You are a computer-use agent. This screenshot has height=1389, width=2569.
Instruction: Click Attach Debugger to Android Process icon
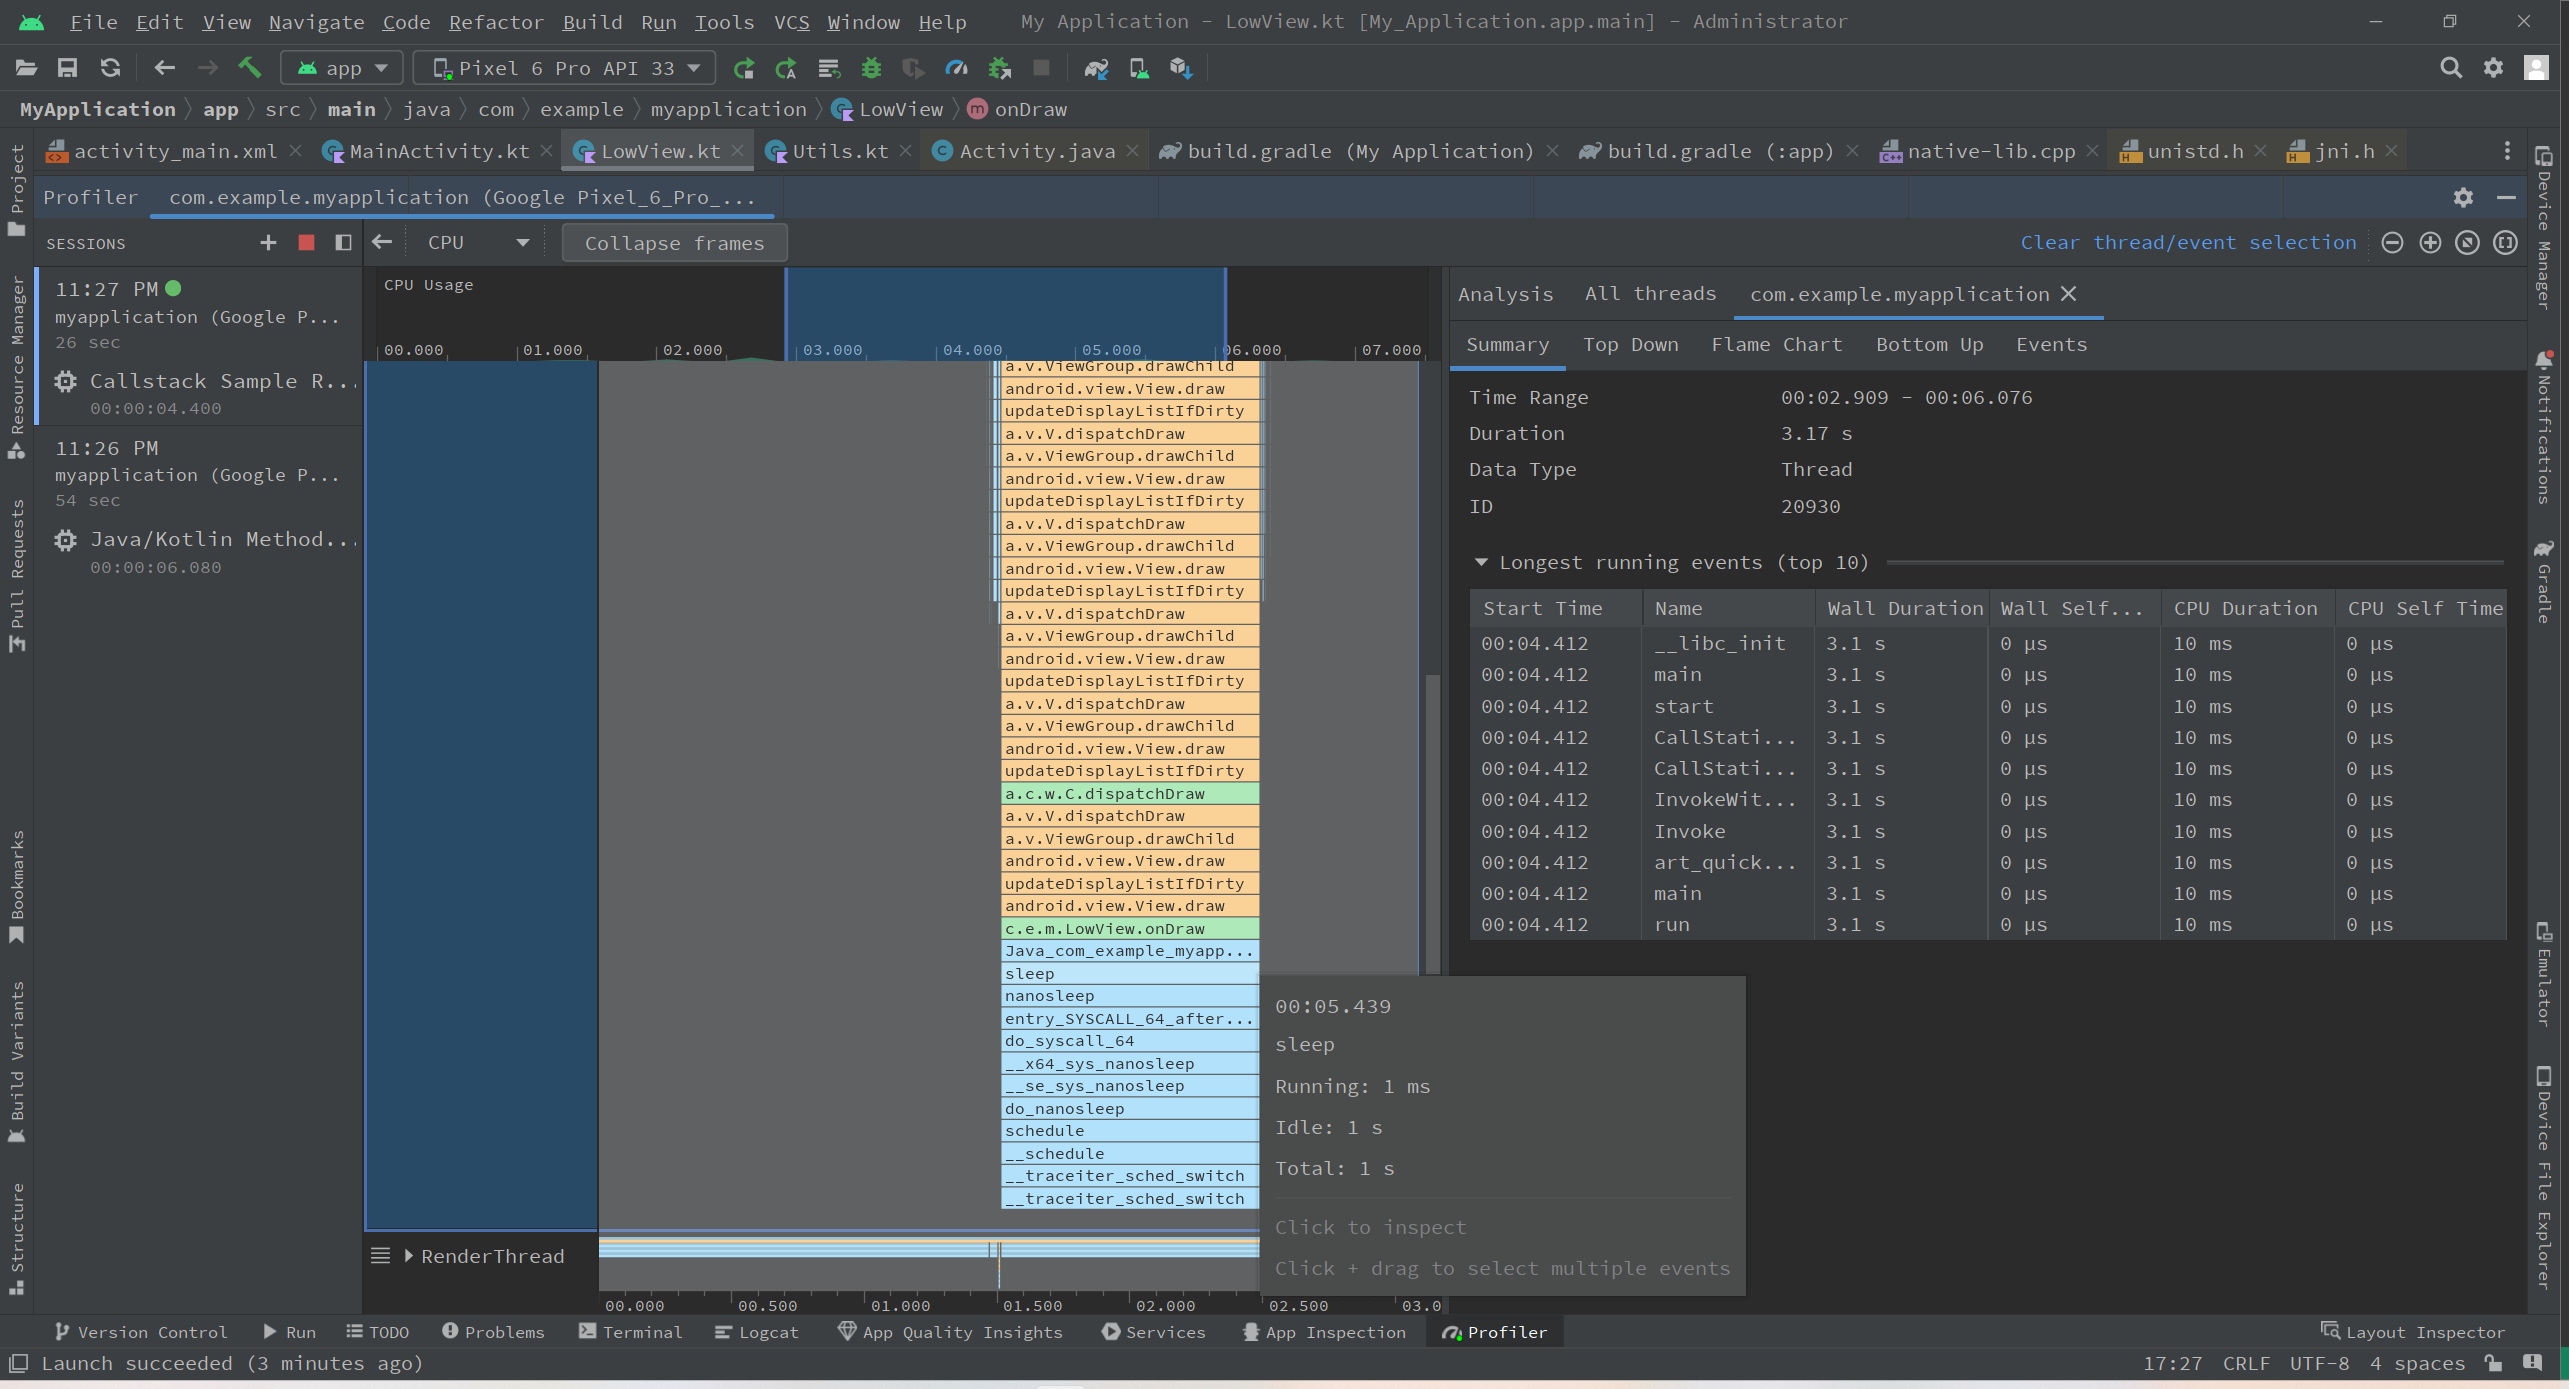(999, 68)
